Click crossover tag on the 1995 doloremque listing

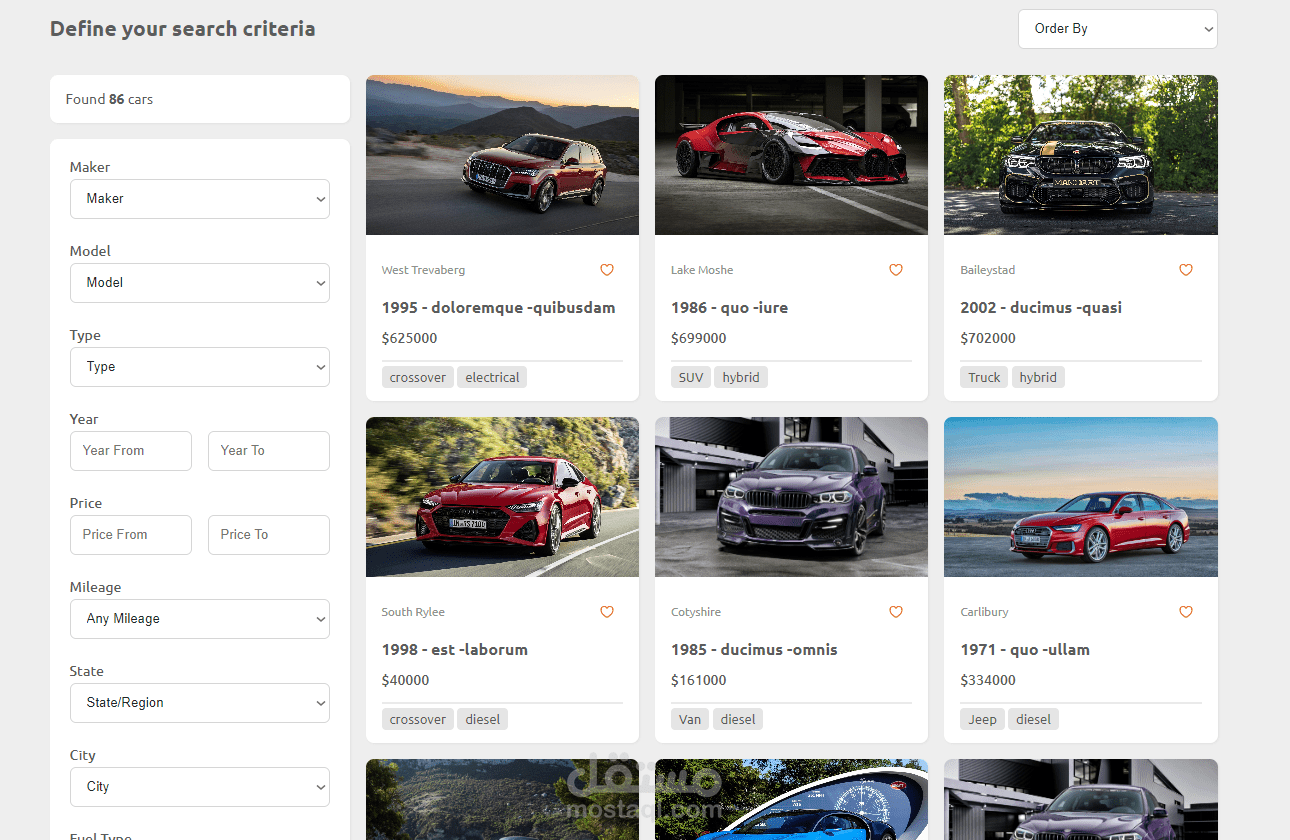point(418,377)
